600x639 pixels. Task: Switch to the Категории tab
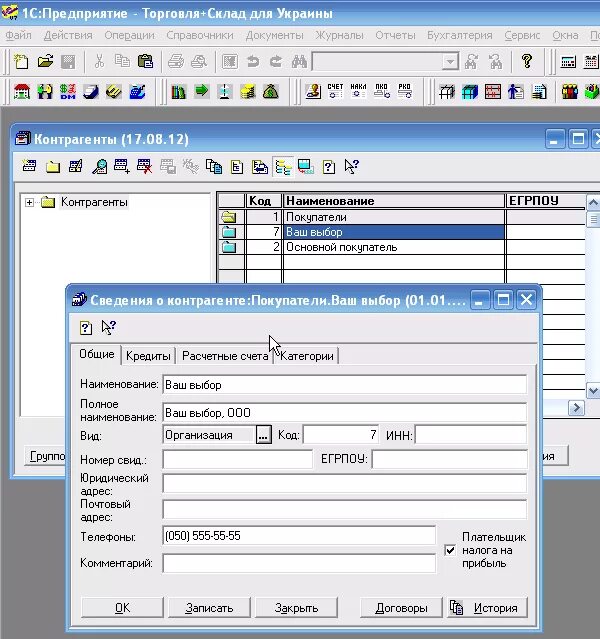307,356
